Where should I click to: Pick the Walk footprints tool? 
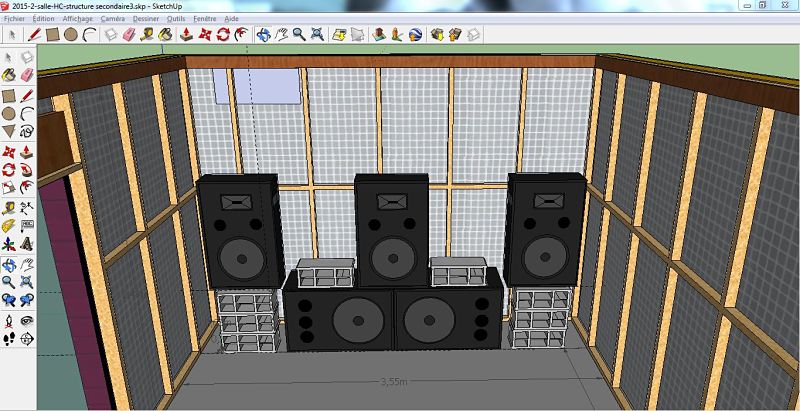click(x=9, y=339)
